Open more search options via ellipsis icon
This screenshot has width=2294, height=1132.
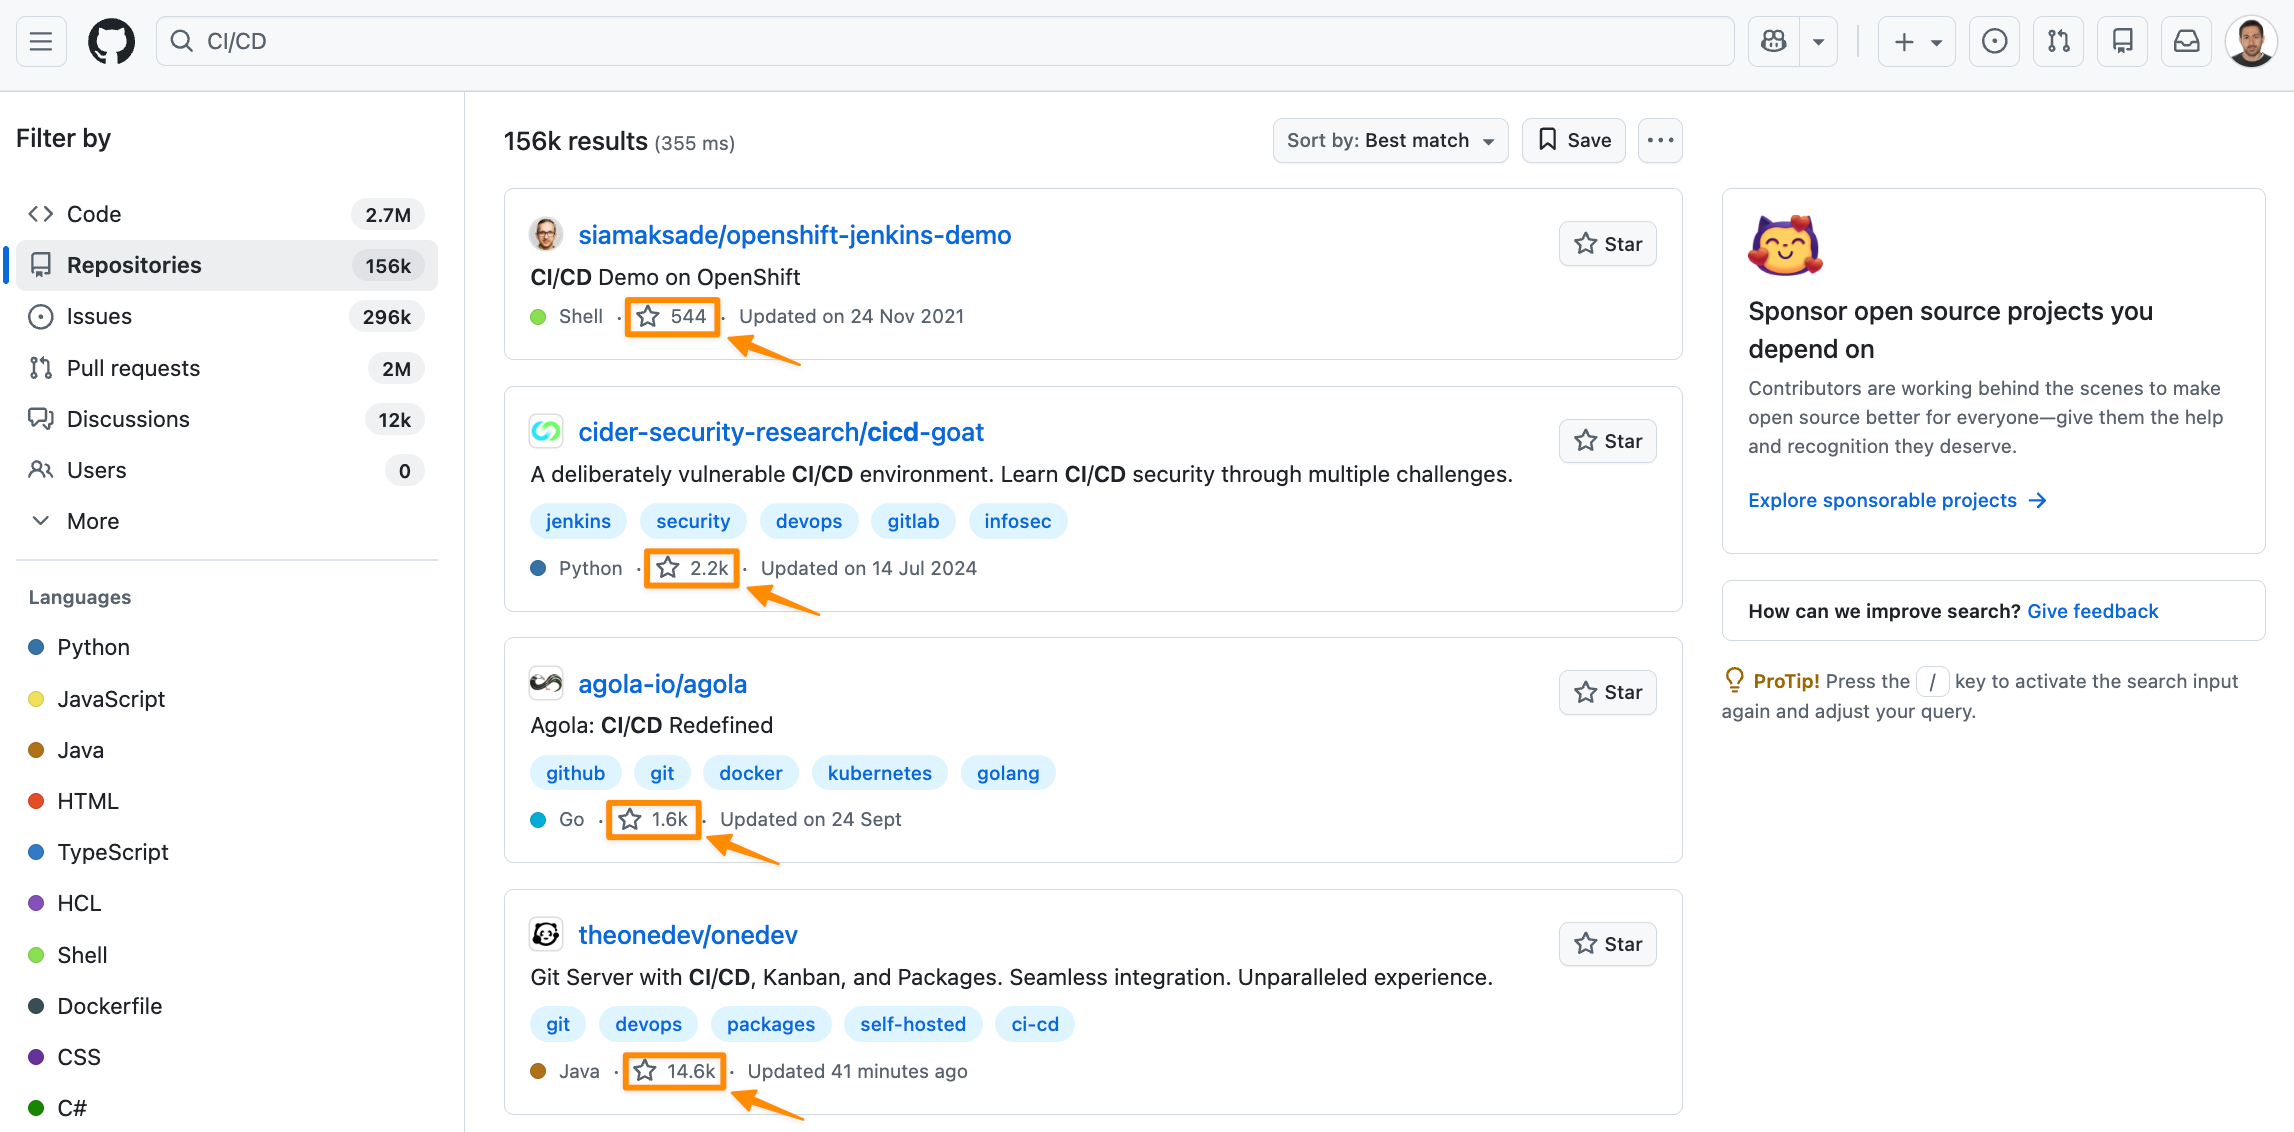point(1659,140)
